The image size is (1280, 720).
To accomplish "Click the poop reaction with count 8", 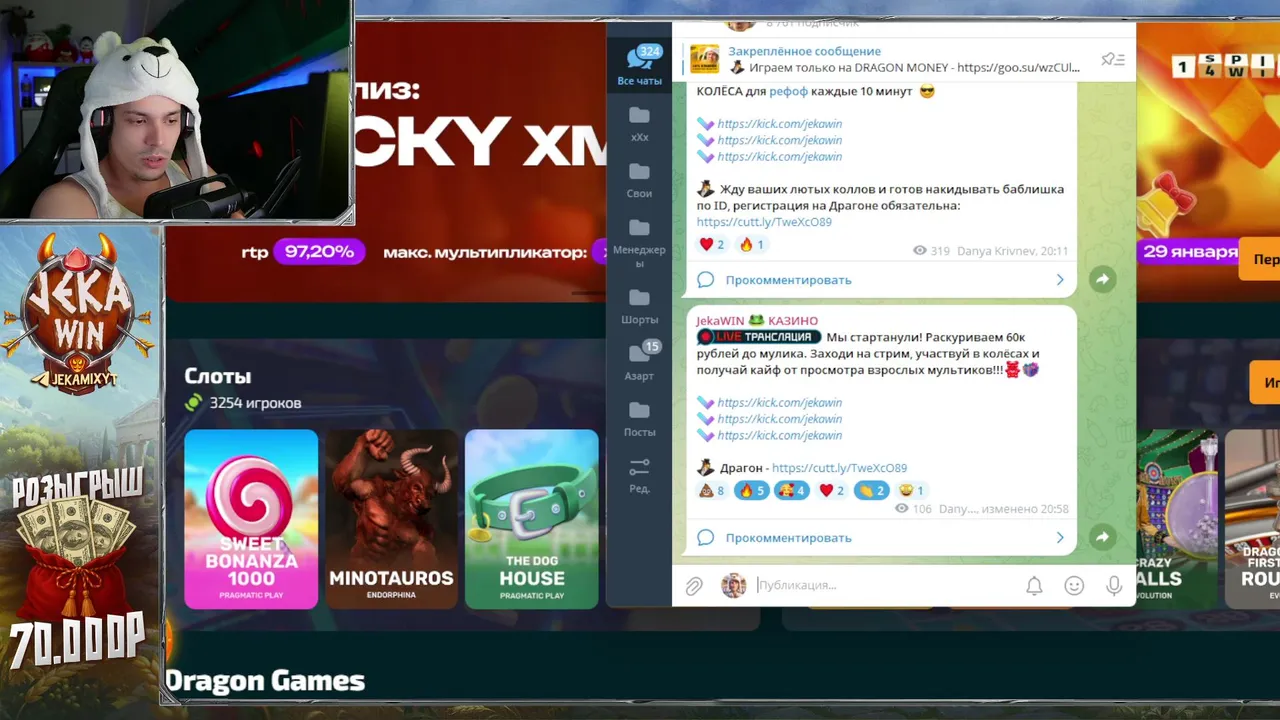I will [711, 490].
